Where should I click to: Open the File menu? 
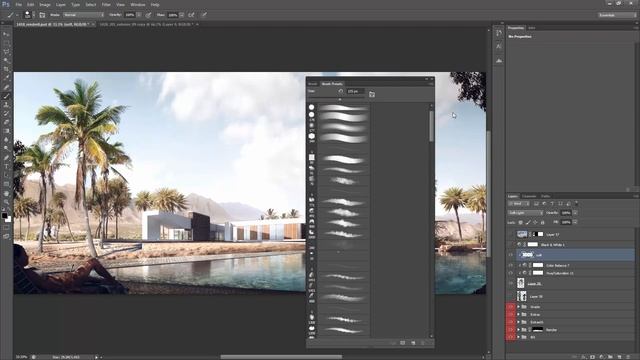point(18,4)
